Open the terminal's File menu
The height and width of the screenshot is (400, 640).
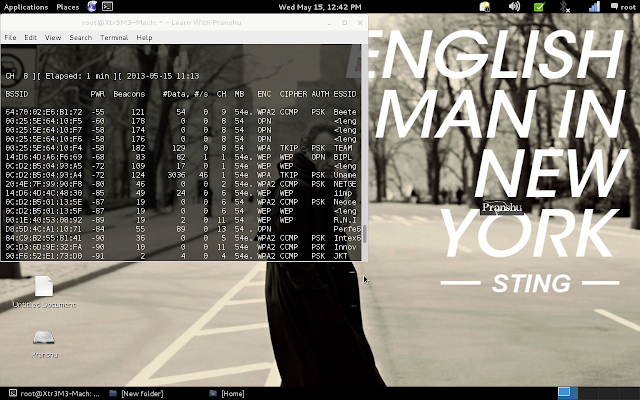click(x=10, y=37)
